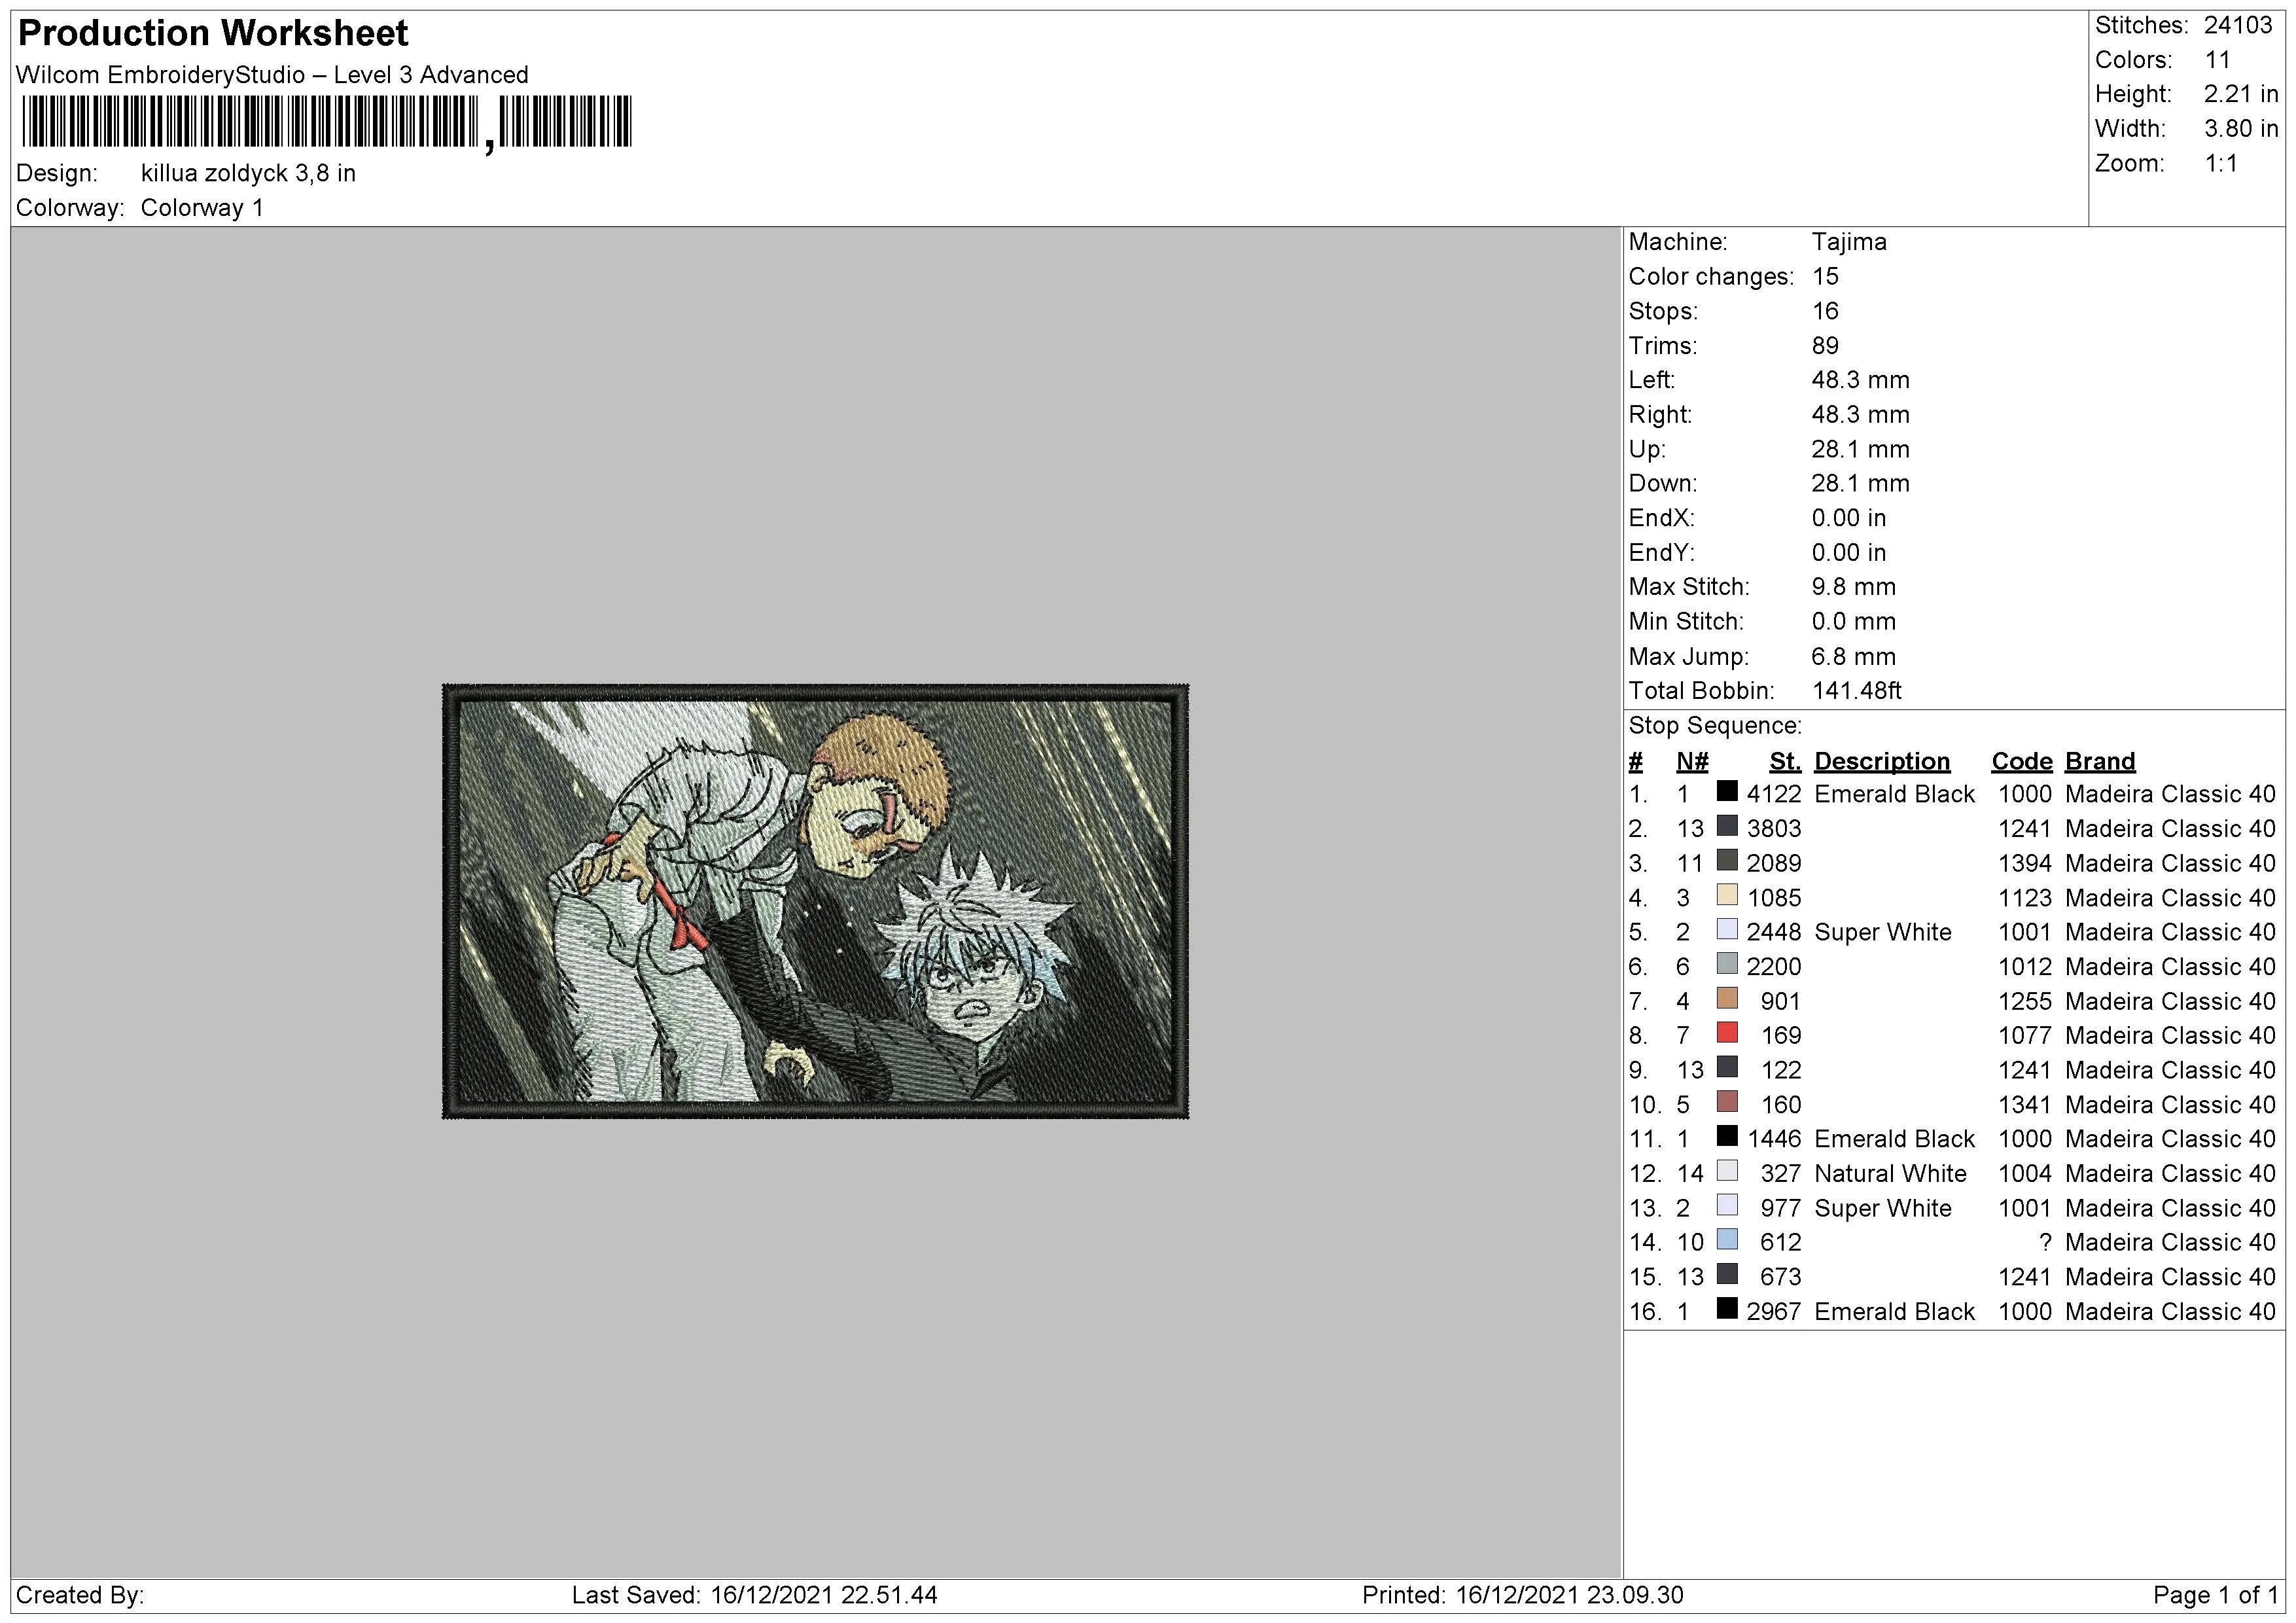Click the 'N#' column header

tap(1692, 762)
